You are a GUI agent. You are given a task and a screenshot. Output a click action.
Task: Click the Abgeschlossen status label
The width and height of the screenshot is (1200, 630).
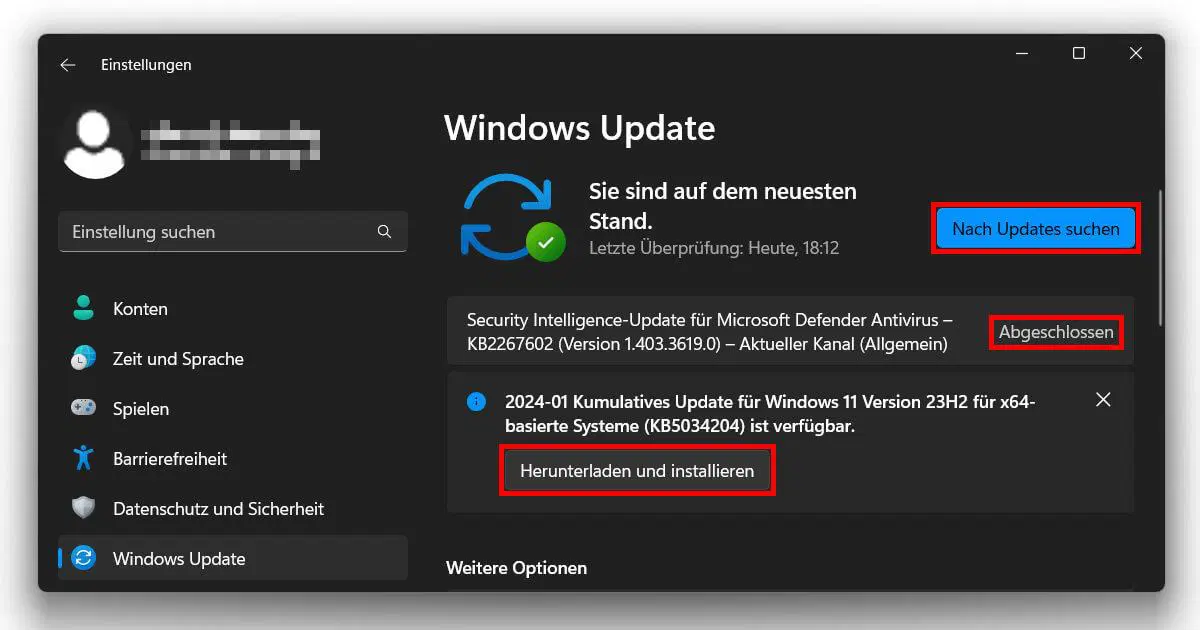[x=1055, y=332]
